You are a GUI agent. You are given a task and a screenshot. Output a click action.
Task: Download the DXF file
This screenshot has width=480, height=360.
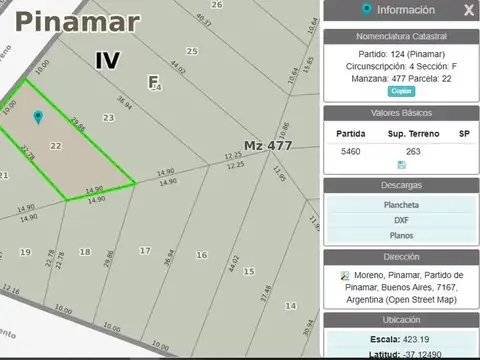(401, 220)
